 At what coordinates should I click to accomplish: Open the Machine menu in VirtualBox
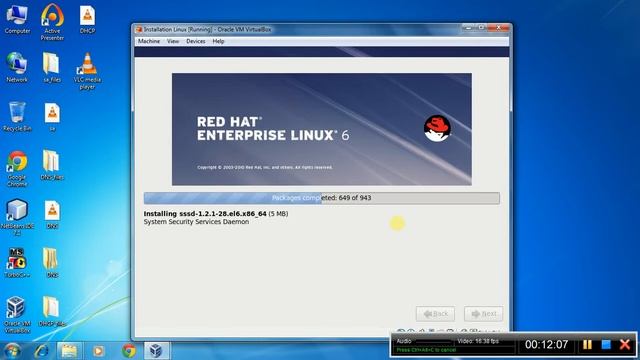click(149, 41)
